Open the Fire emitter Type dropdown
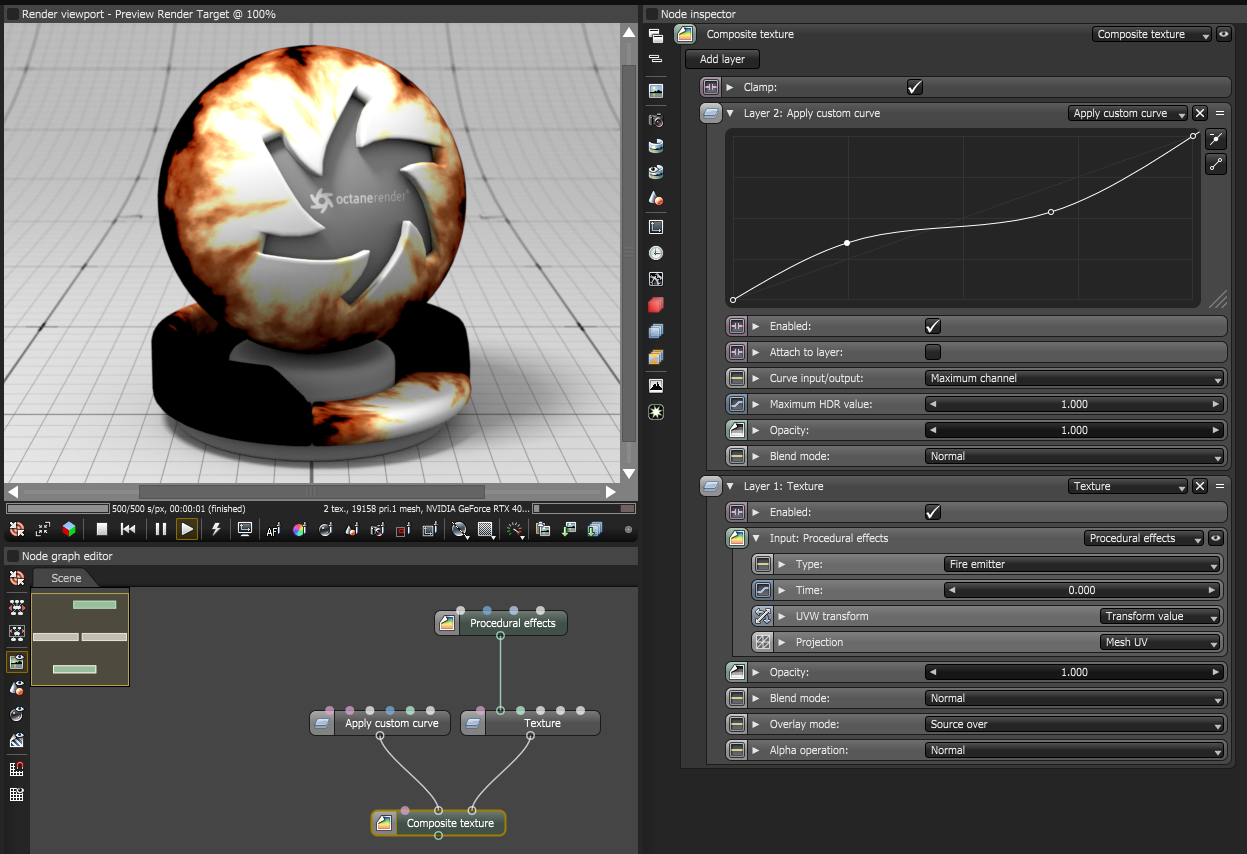The image size is (1247, 854). click(x=1083, y=564)
